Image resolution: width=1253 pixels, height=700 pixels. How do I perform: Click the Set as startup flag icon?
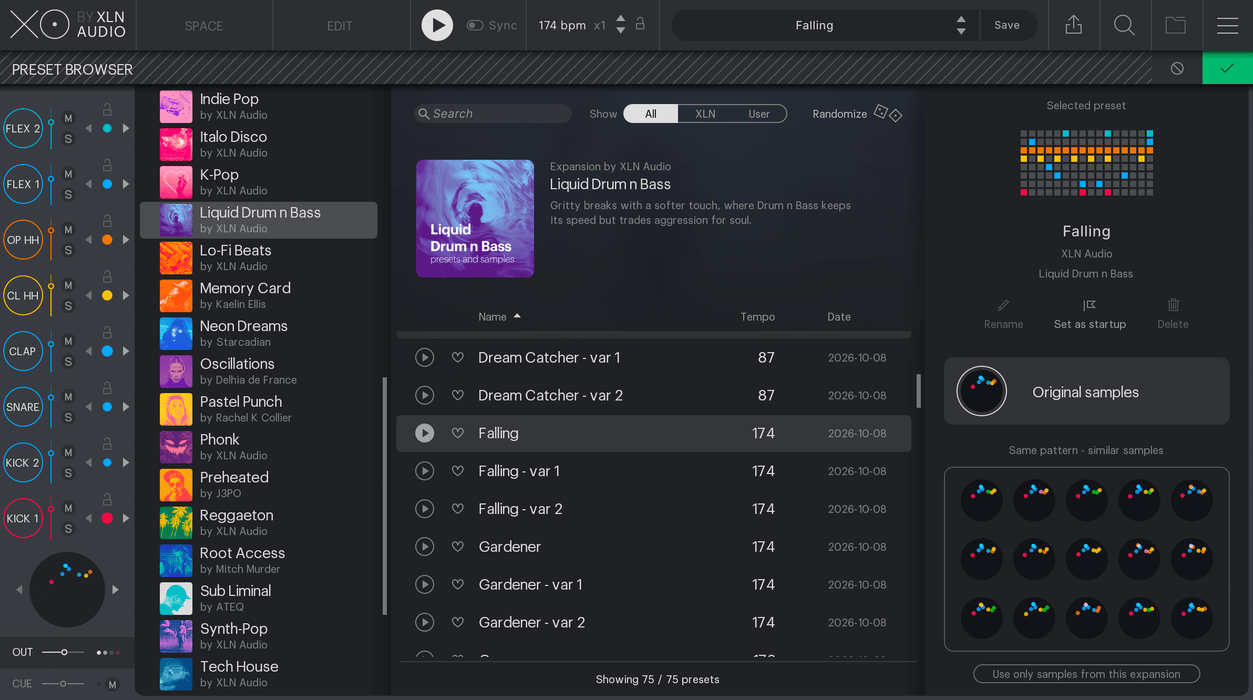point(1090,305)
